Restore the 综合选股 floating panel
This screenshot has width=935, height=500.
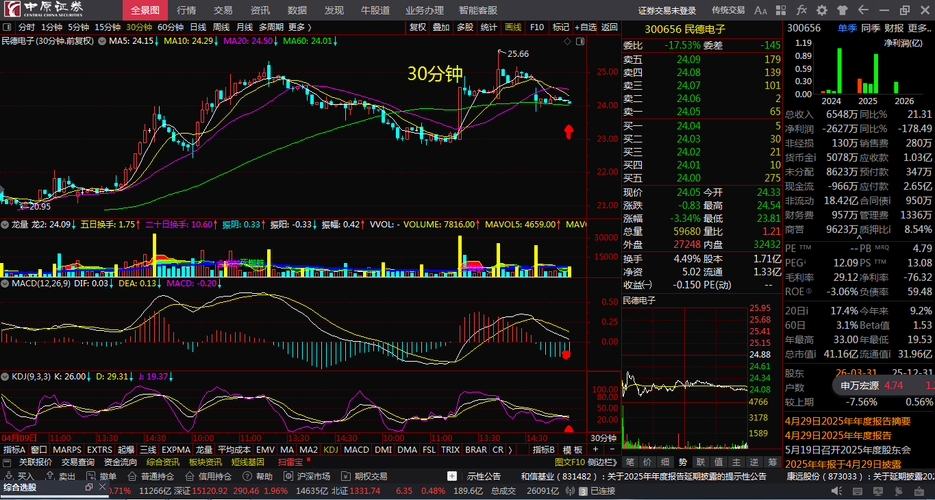click(x=89, y=487)
